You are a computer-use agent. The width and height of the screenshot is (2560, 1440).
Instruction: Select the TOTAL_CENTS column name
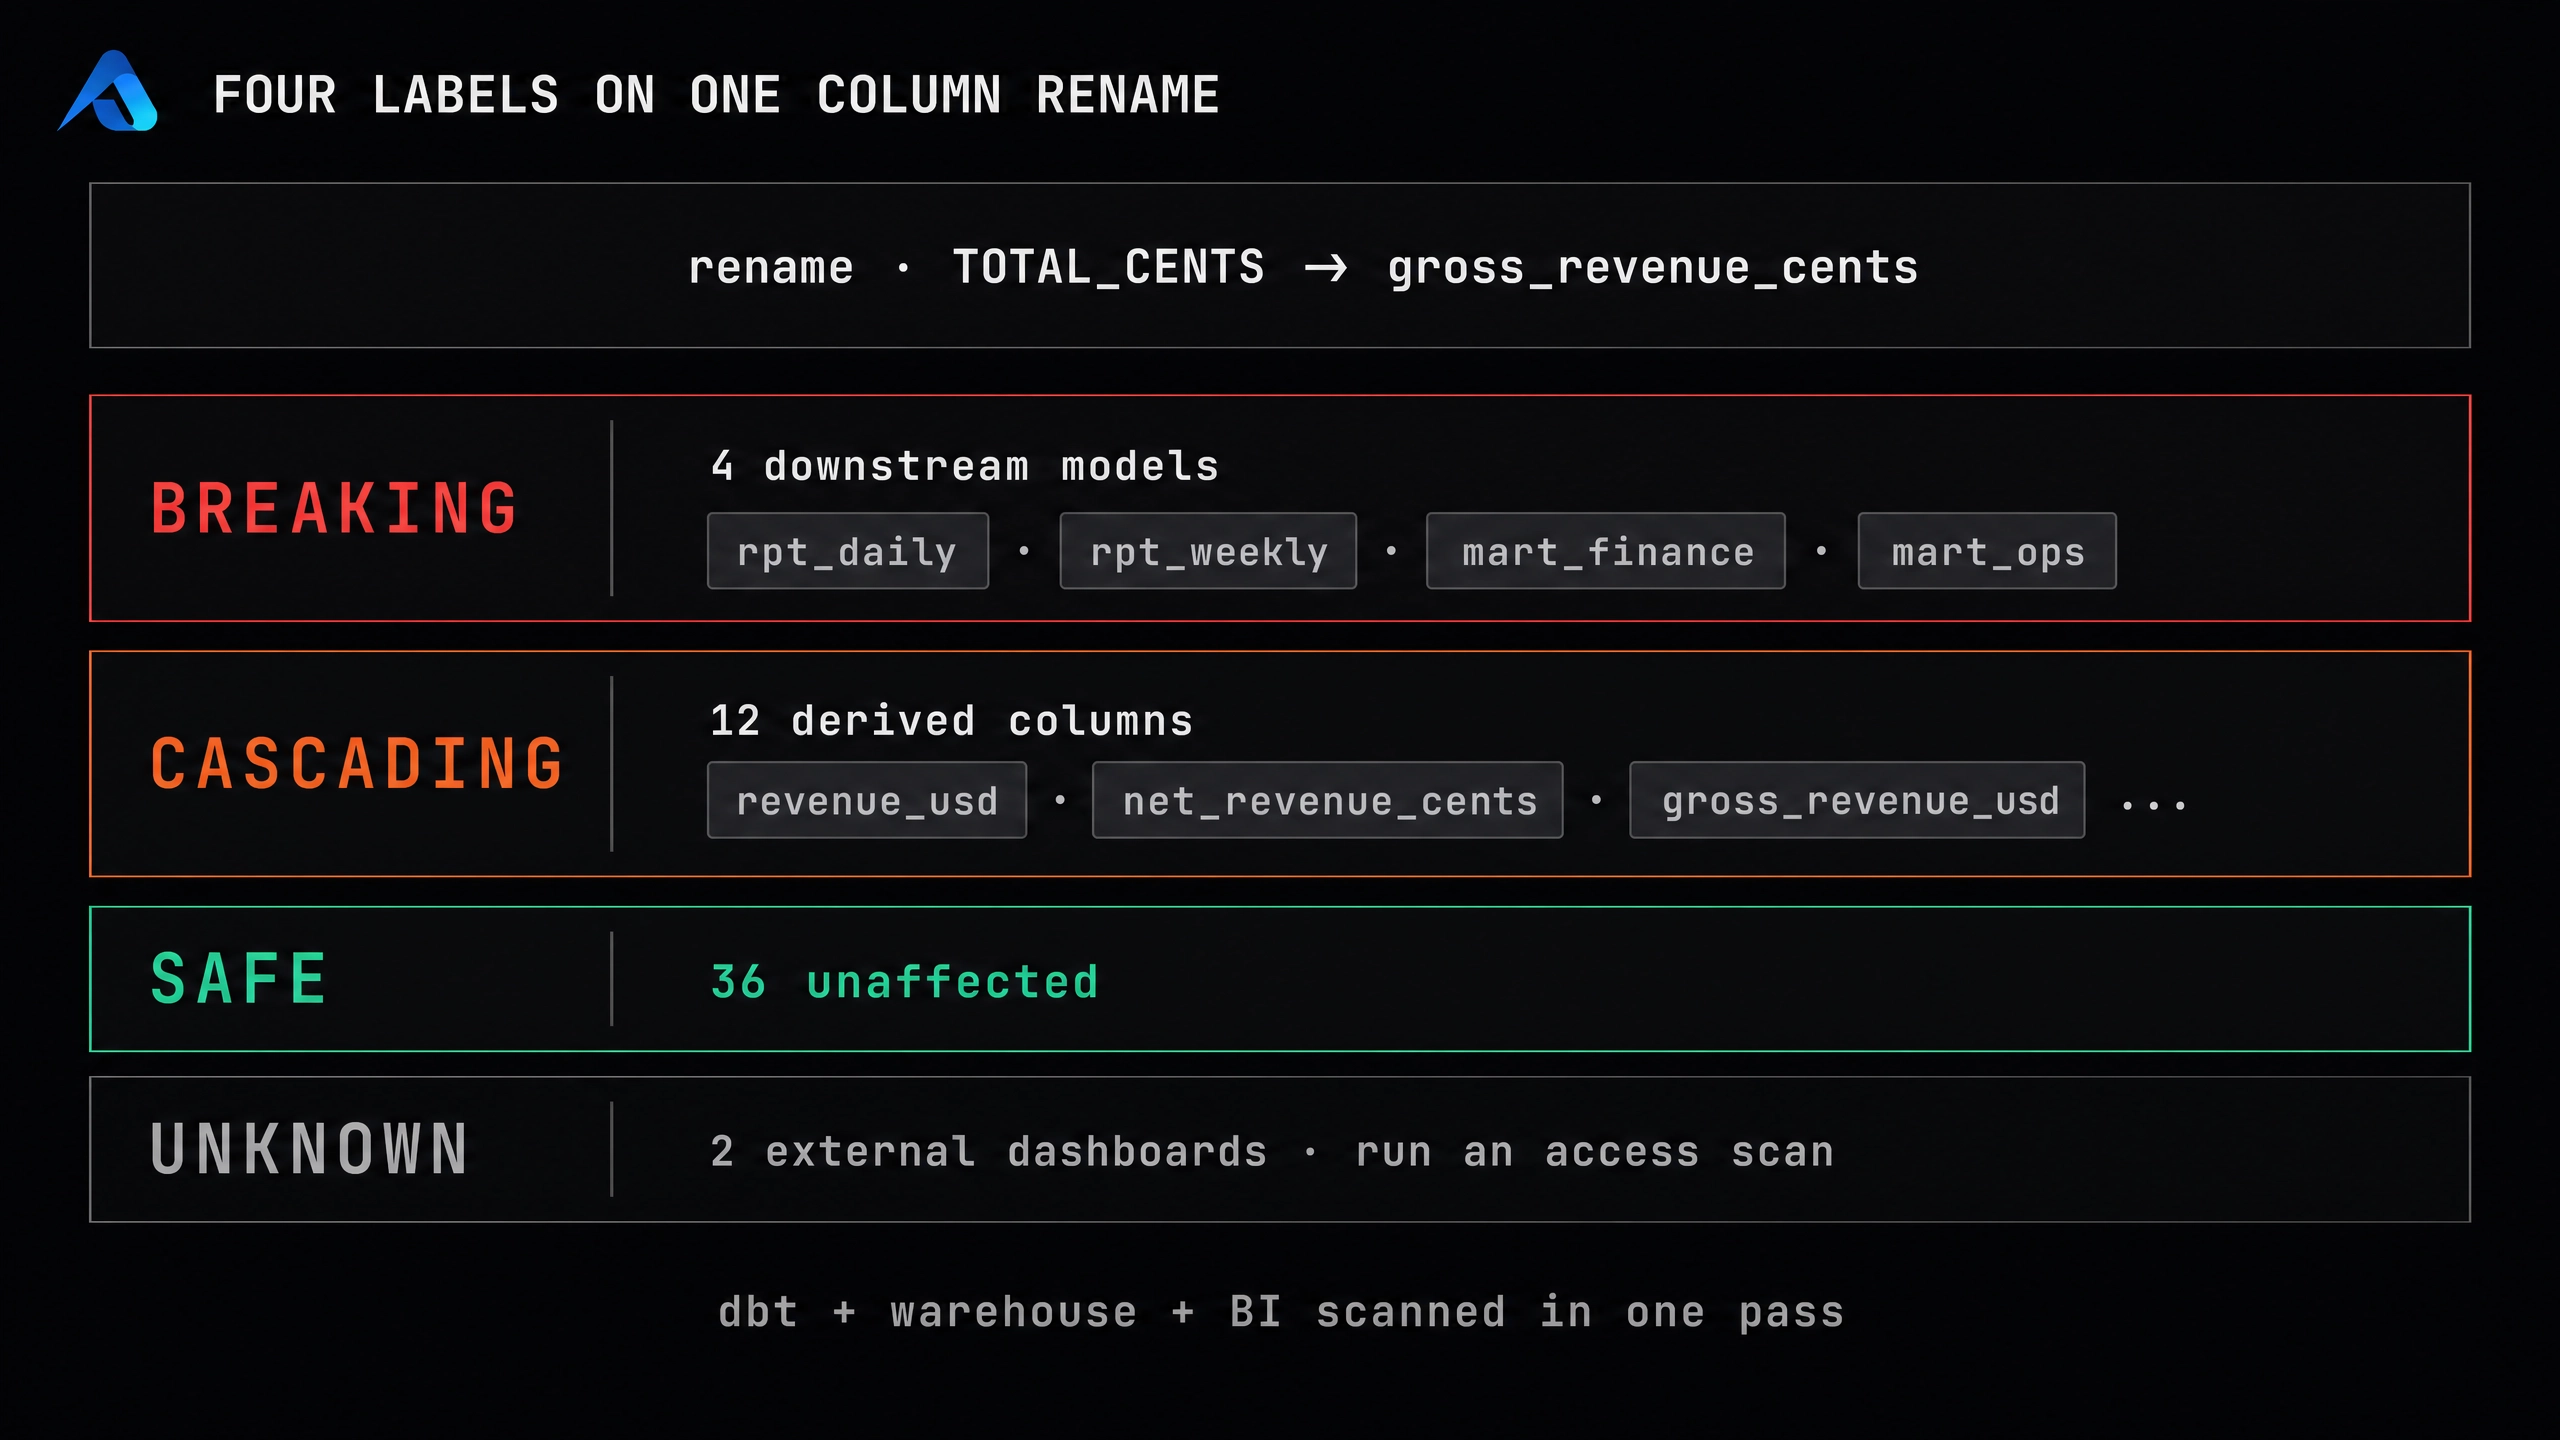tap(1108, 268)
